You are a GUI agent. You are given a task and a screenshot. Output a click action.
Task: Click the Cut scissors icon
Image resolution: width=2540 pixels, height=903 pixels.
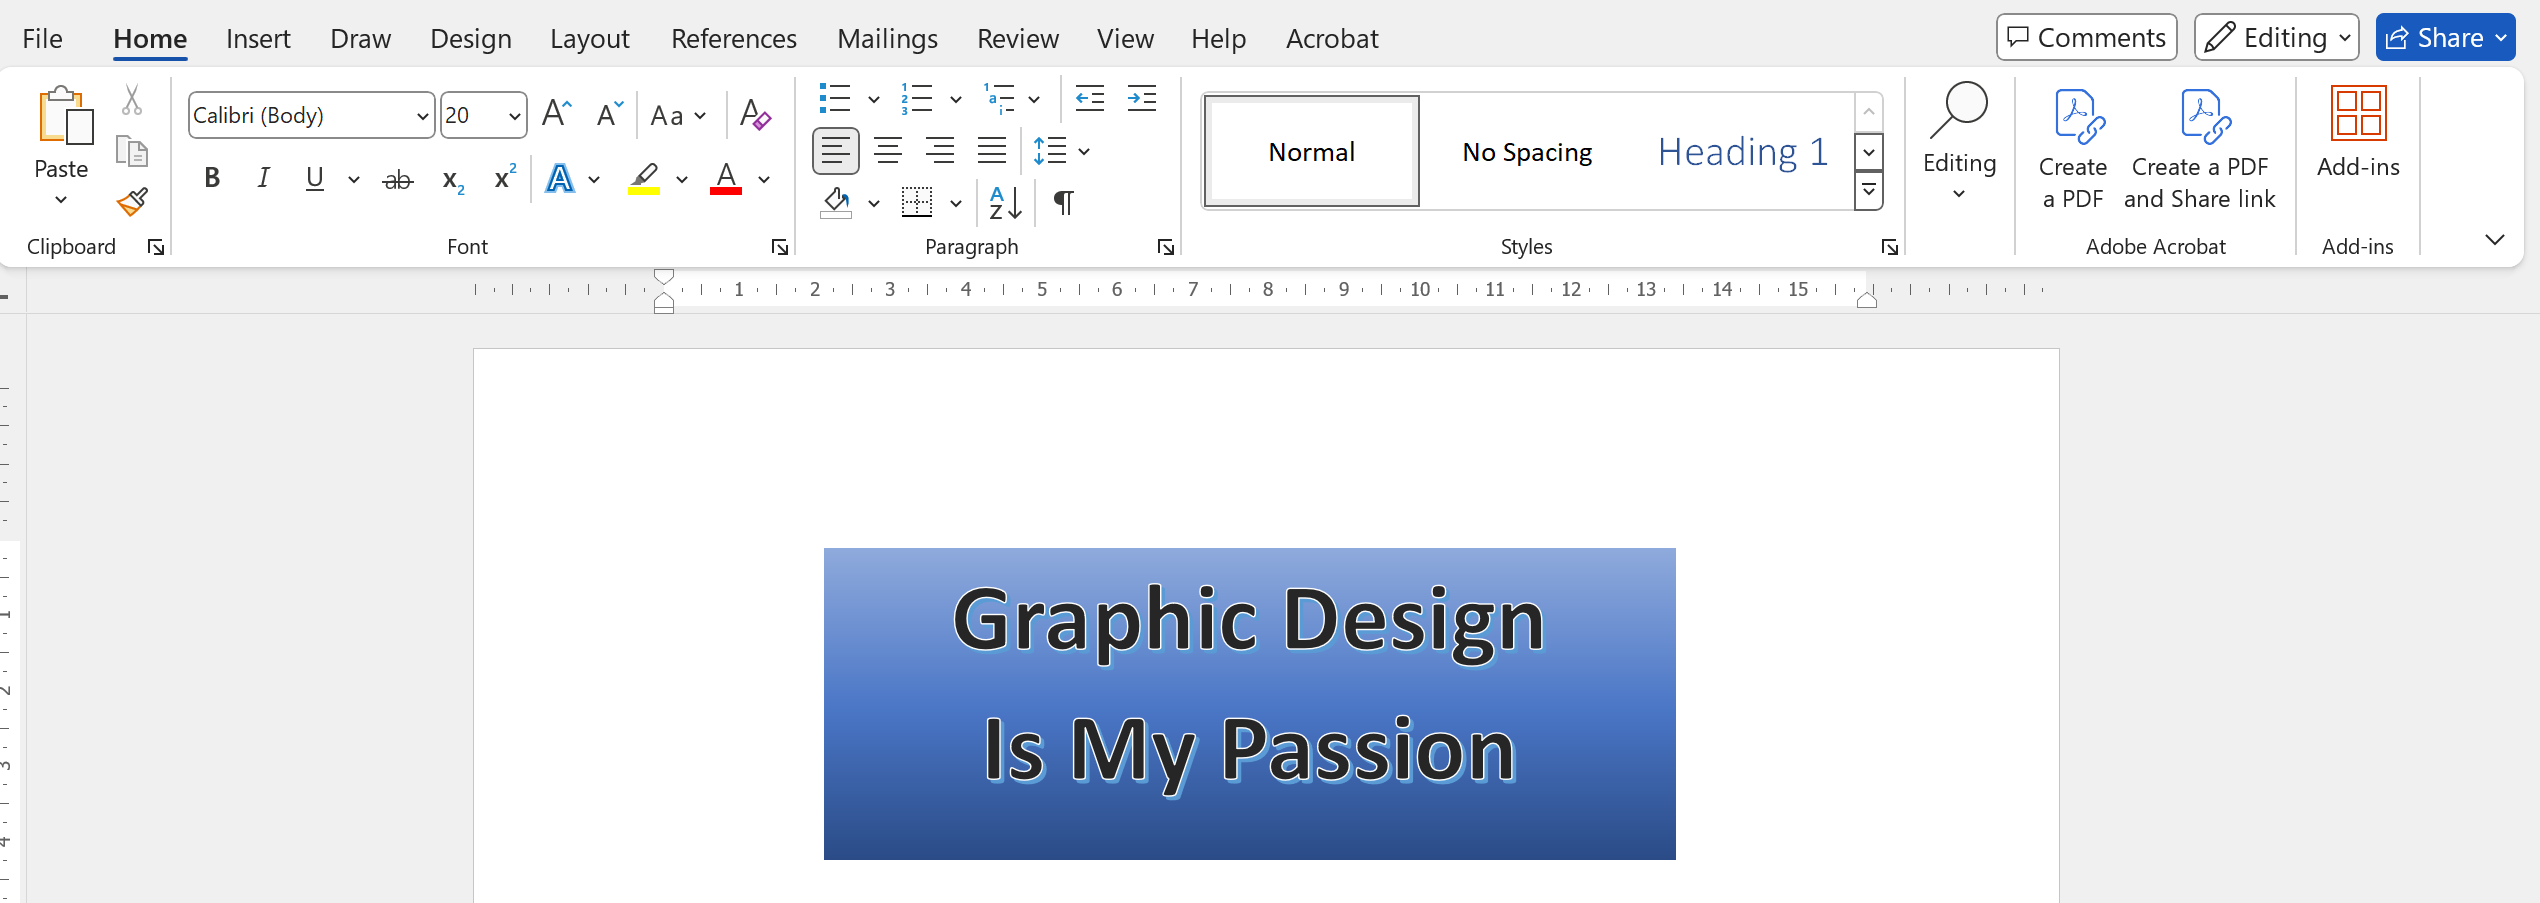[132, 100]
